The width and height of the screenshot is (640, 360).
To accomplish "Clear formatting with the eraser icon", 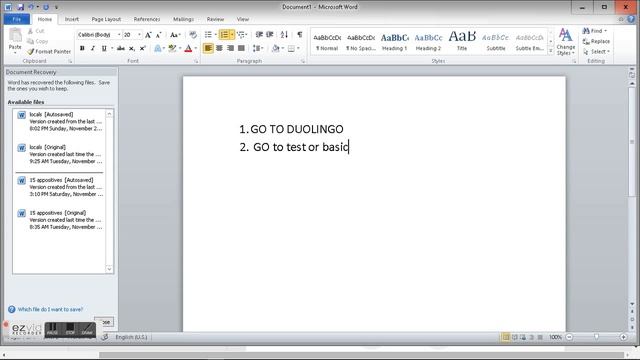I will 193,35.
